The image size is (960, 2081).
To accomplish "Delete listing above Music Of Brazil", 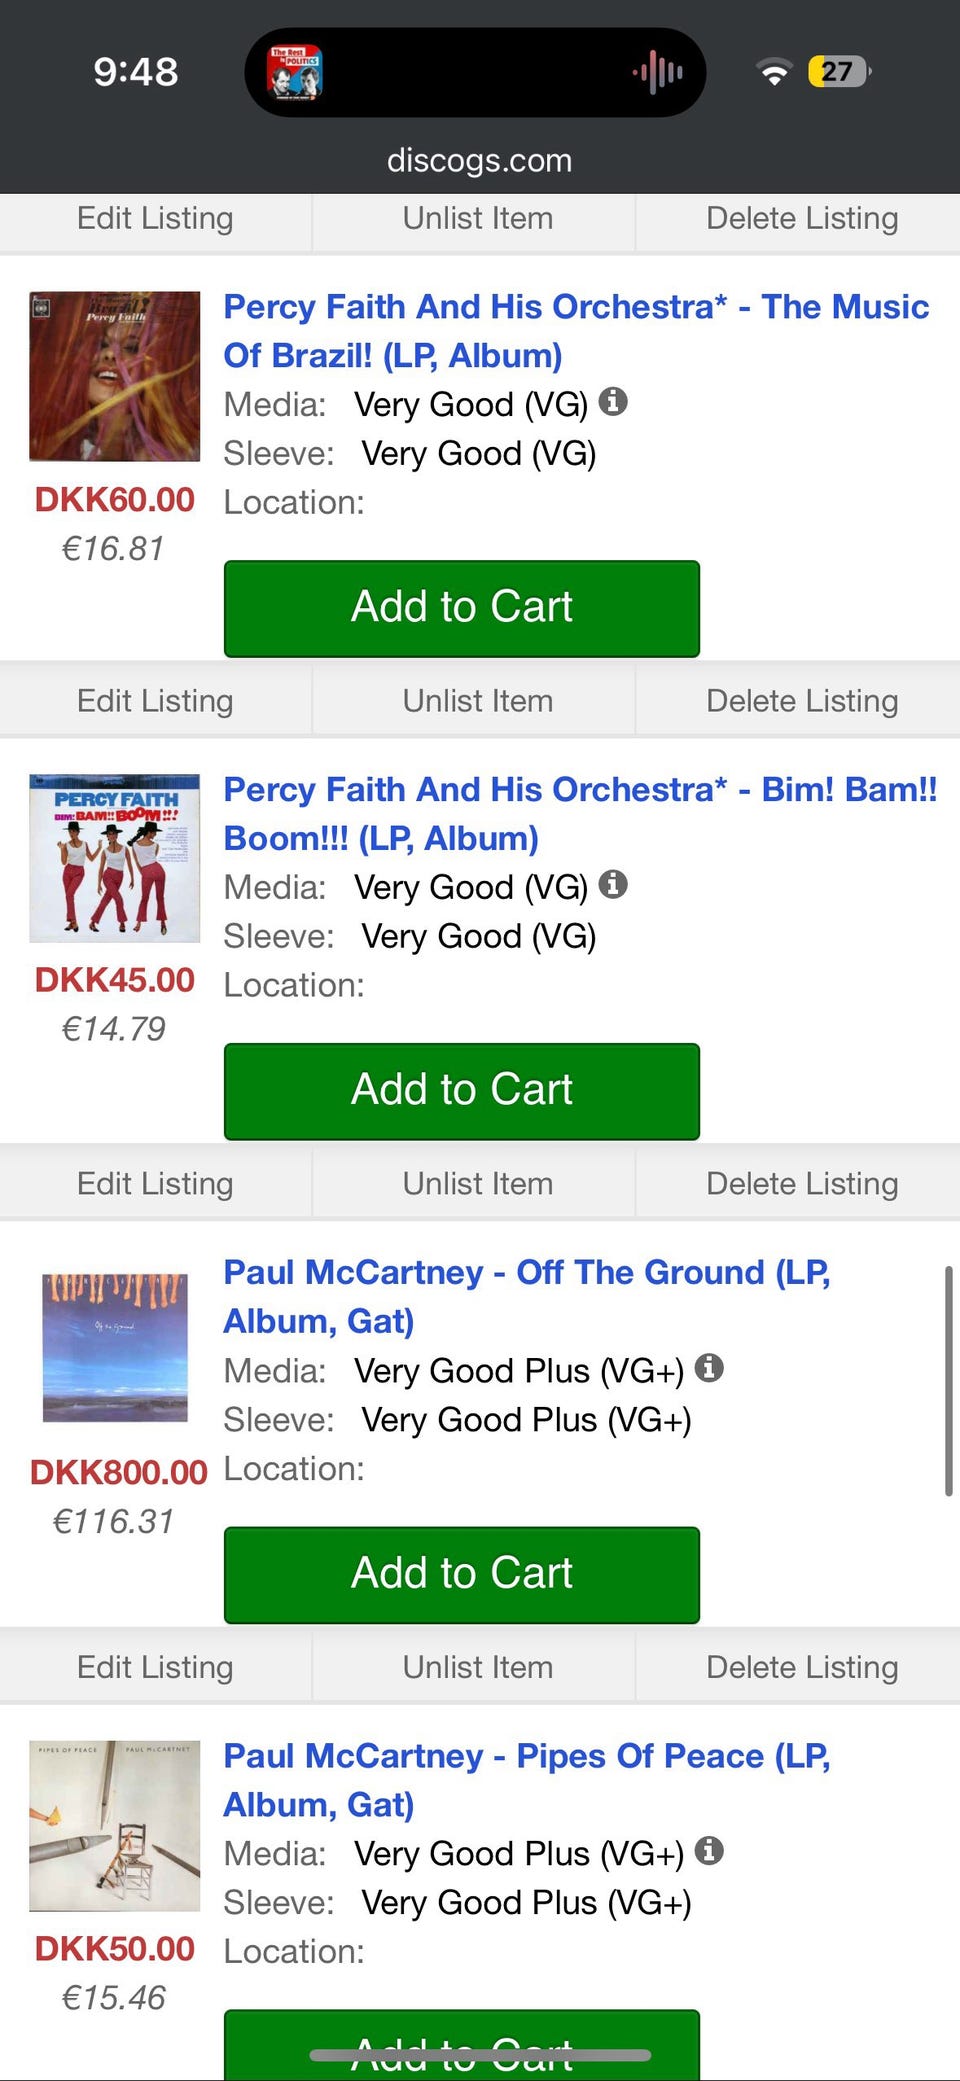I will [802, 218].
